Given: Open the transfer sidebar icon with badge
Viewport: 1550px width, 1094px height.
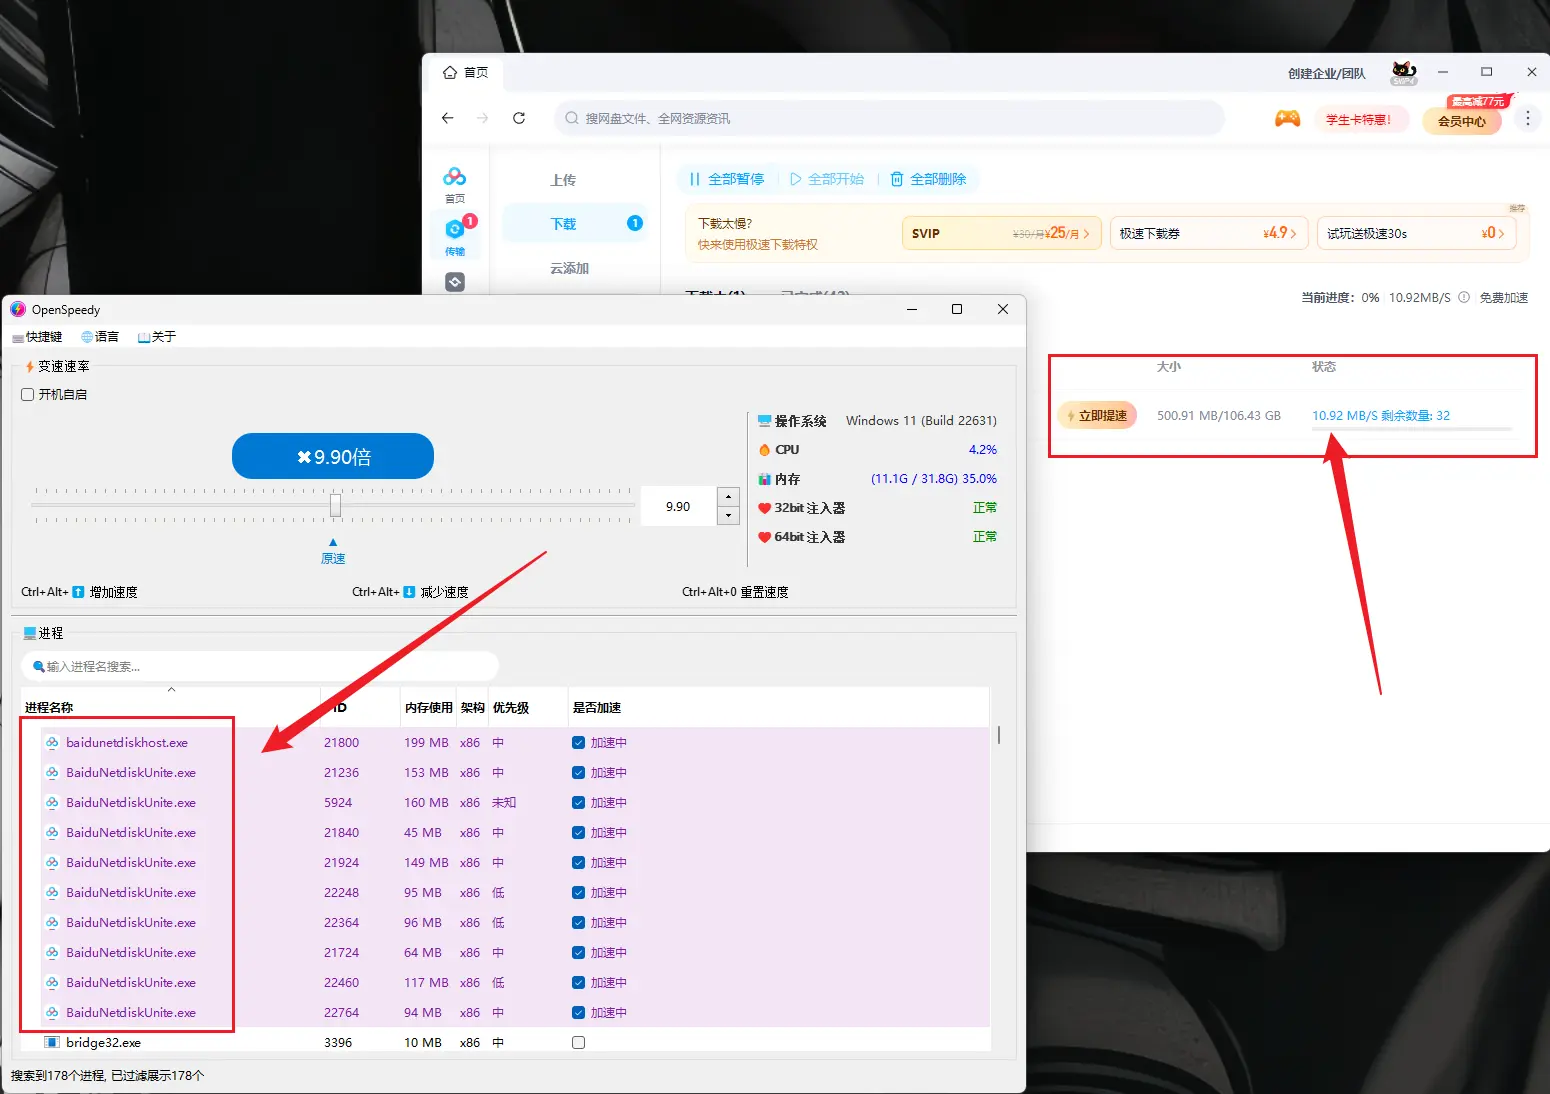Looking at the screenshot, I should point(455,236).
